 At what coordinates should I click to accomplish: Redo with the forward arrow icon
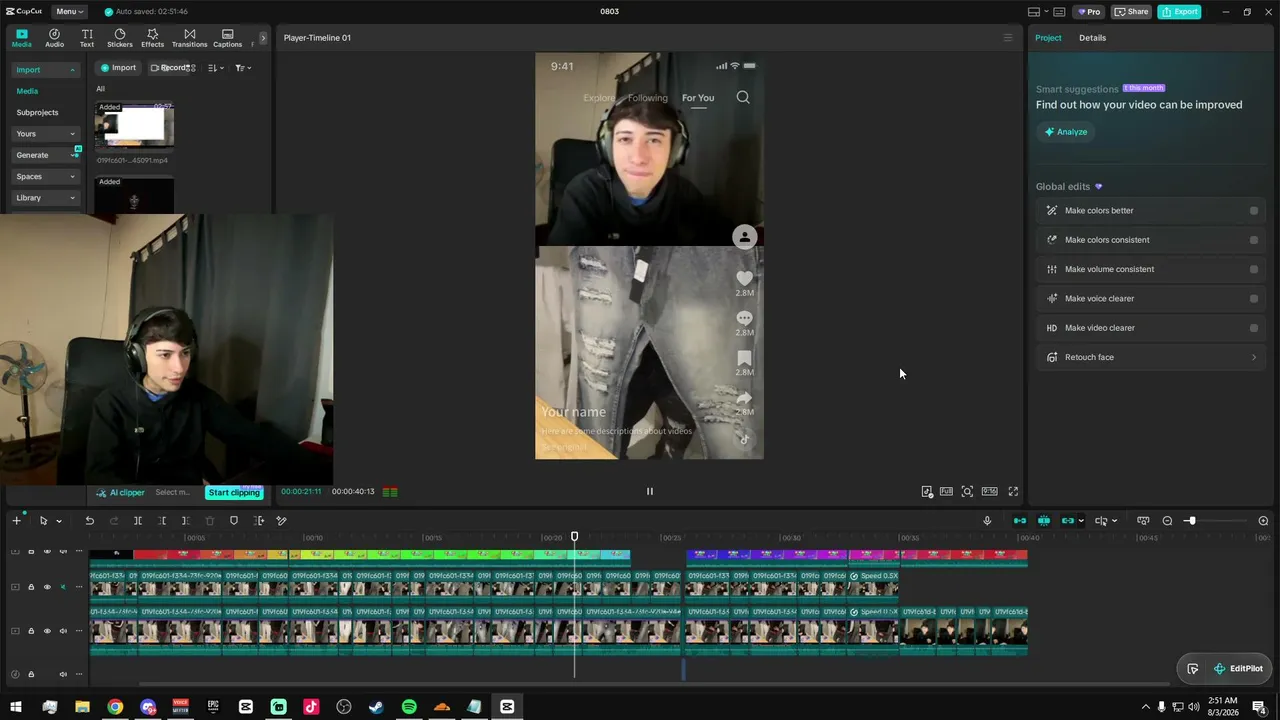click(113, 521)
